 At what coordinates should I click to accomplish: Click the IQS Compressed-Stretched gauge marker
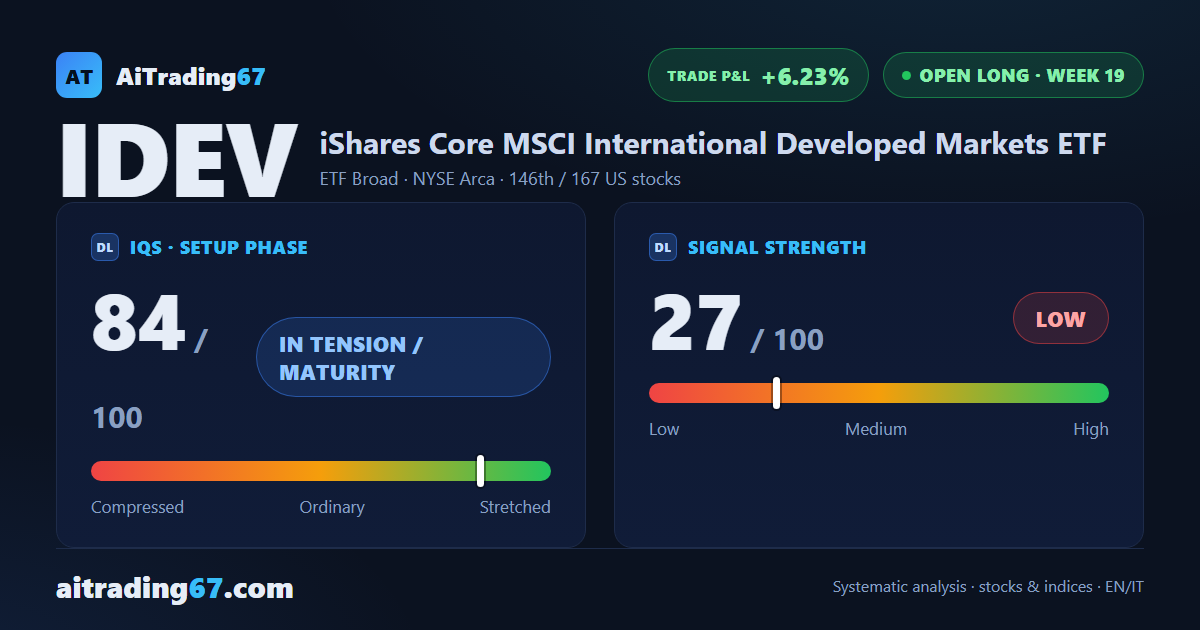[x=481, y=471]
